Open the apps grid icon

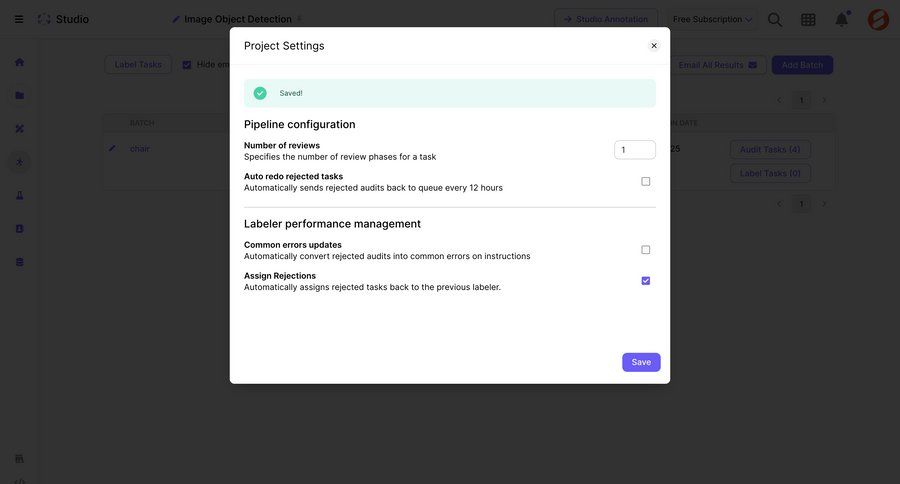click(808, 19)
